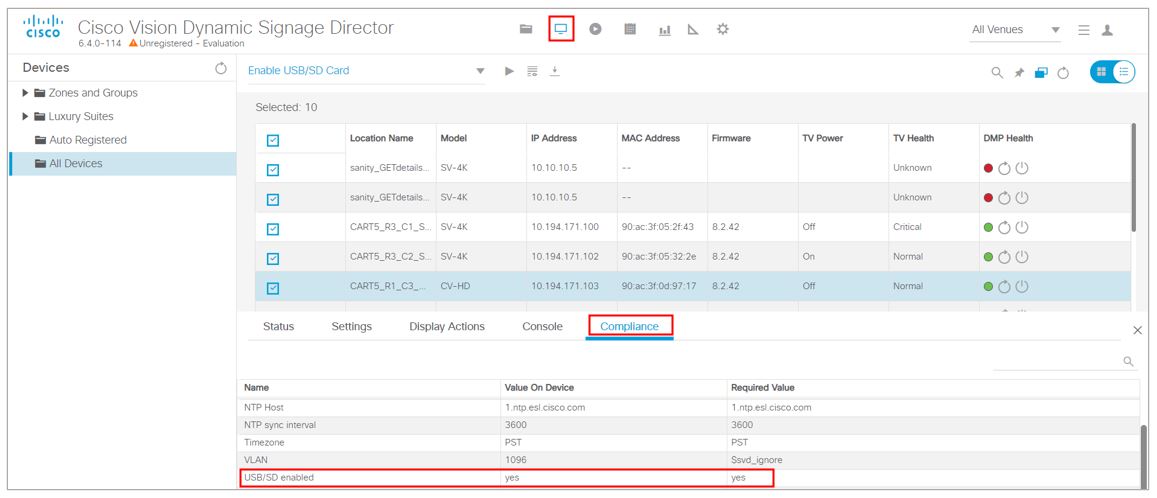The image size is (1157, 498).
Task: Switch to the Compliance tab
Action: (x=629, y=327)
